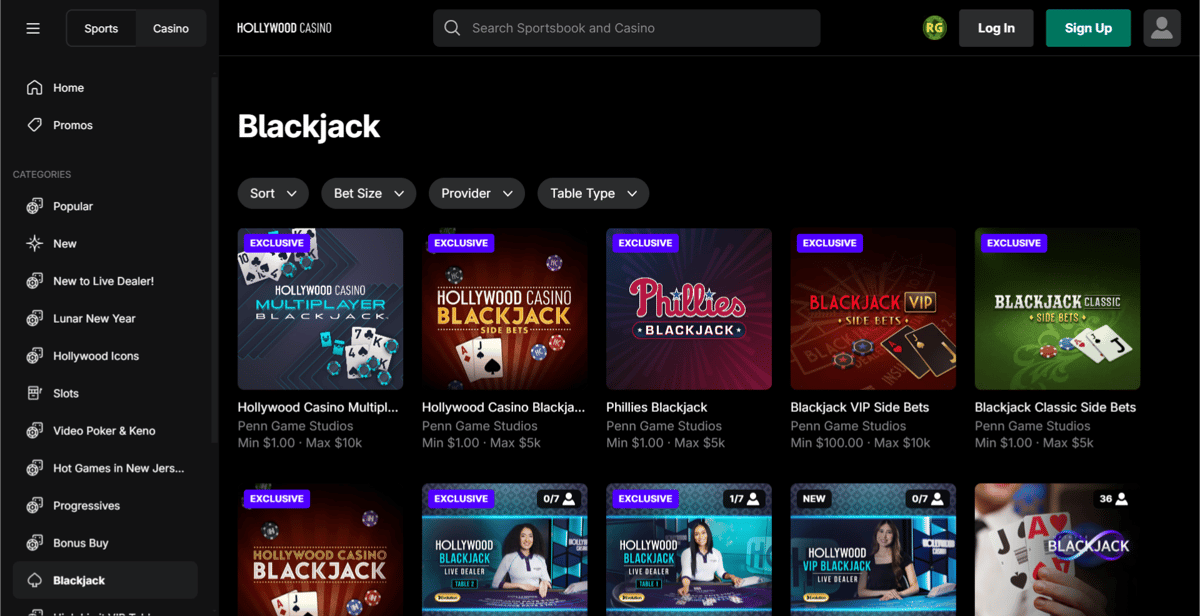Viewport: 1200px width, 616px height.
Task: Open the second-row Hollywood Casino Blackjack thumbnail
Action: click(x=320, y=550)
